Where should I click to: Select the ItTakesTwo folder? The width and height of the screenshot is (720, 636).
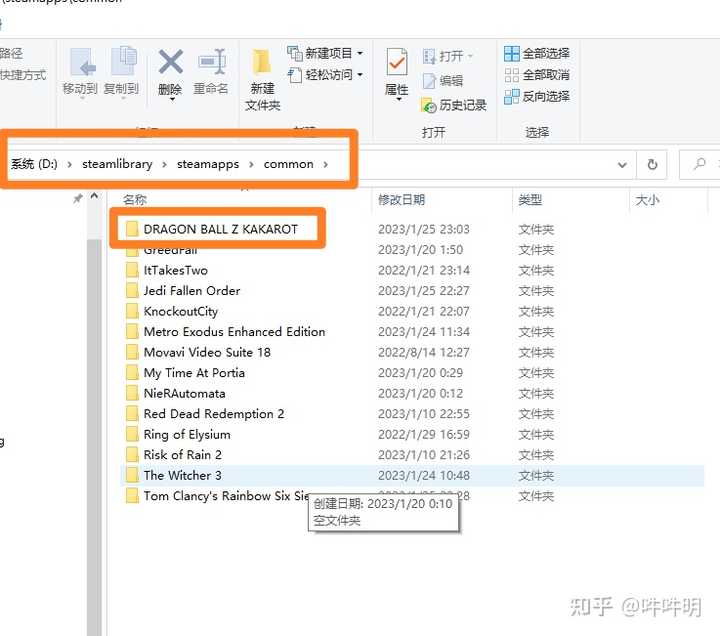[x=175, y=270]
